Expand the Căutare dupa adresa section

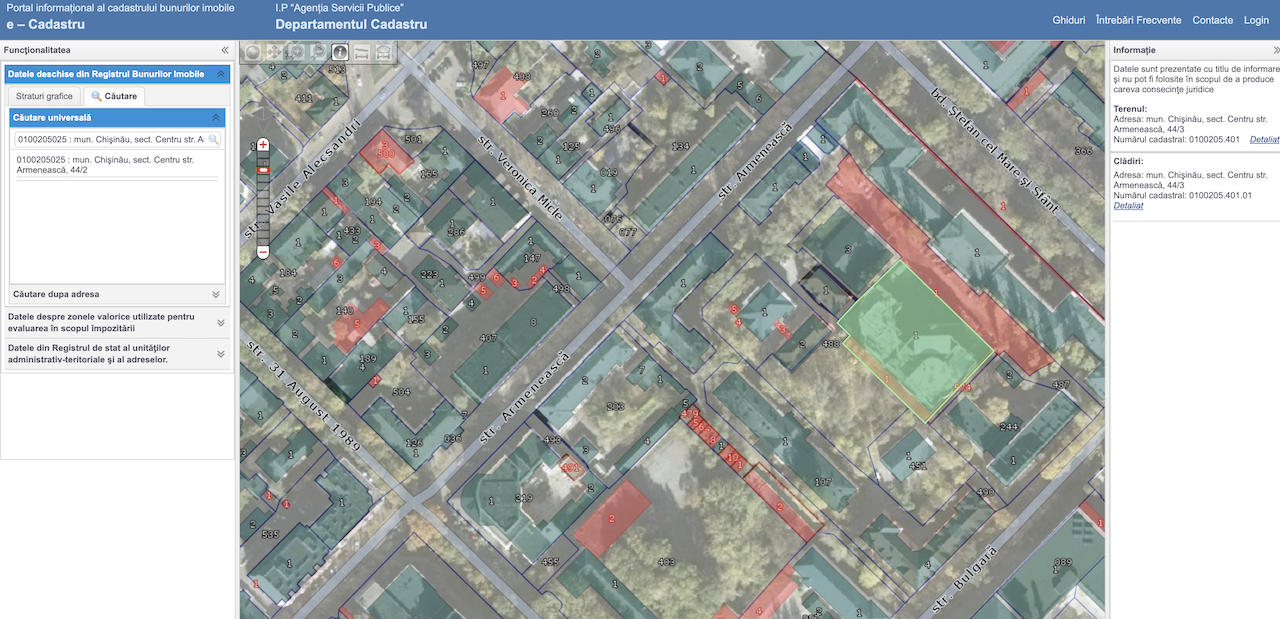[216, 294]
